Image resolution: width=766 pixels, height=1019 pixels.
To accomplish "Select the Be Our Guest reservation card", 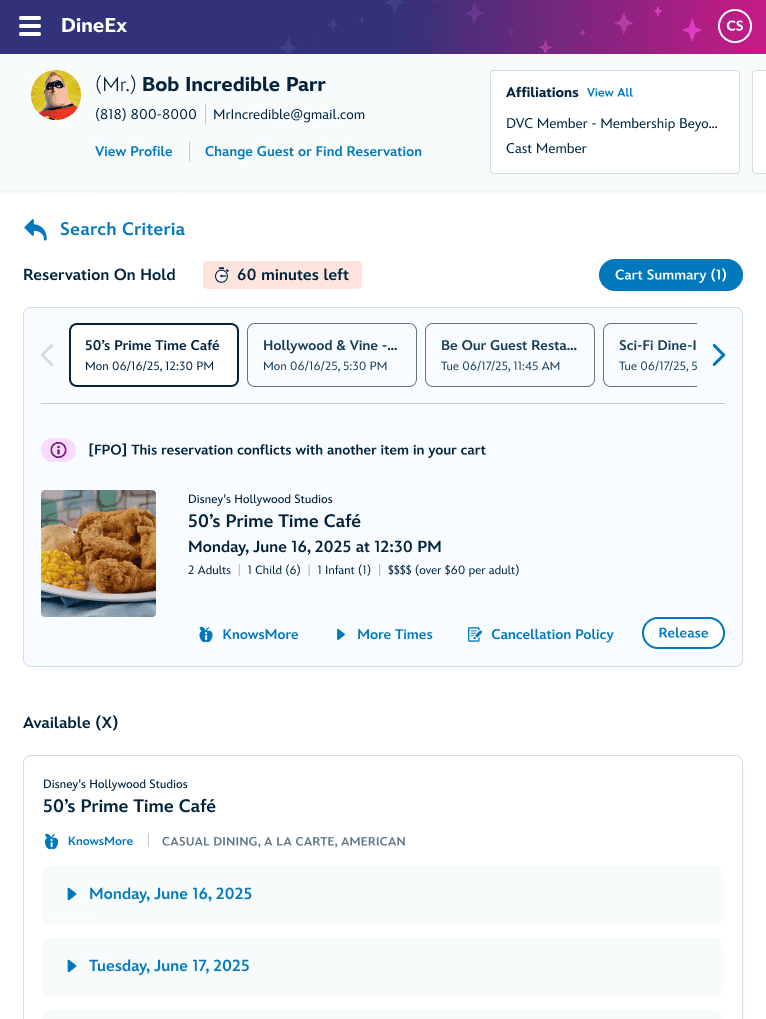I will [509, 355].
